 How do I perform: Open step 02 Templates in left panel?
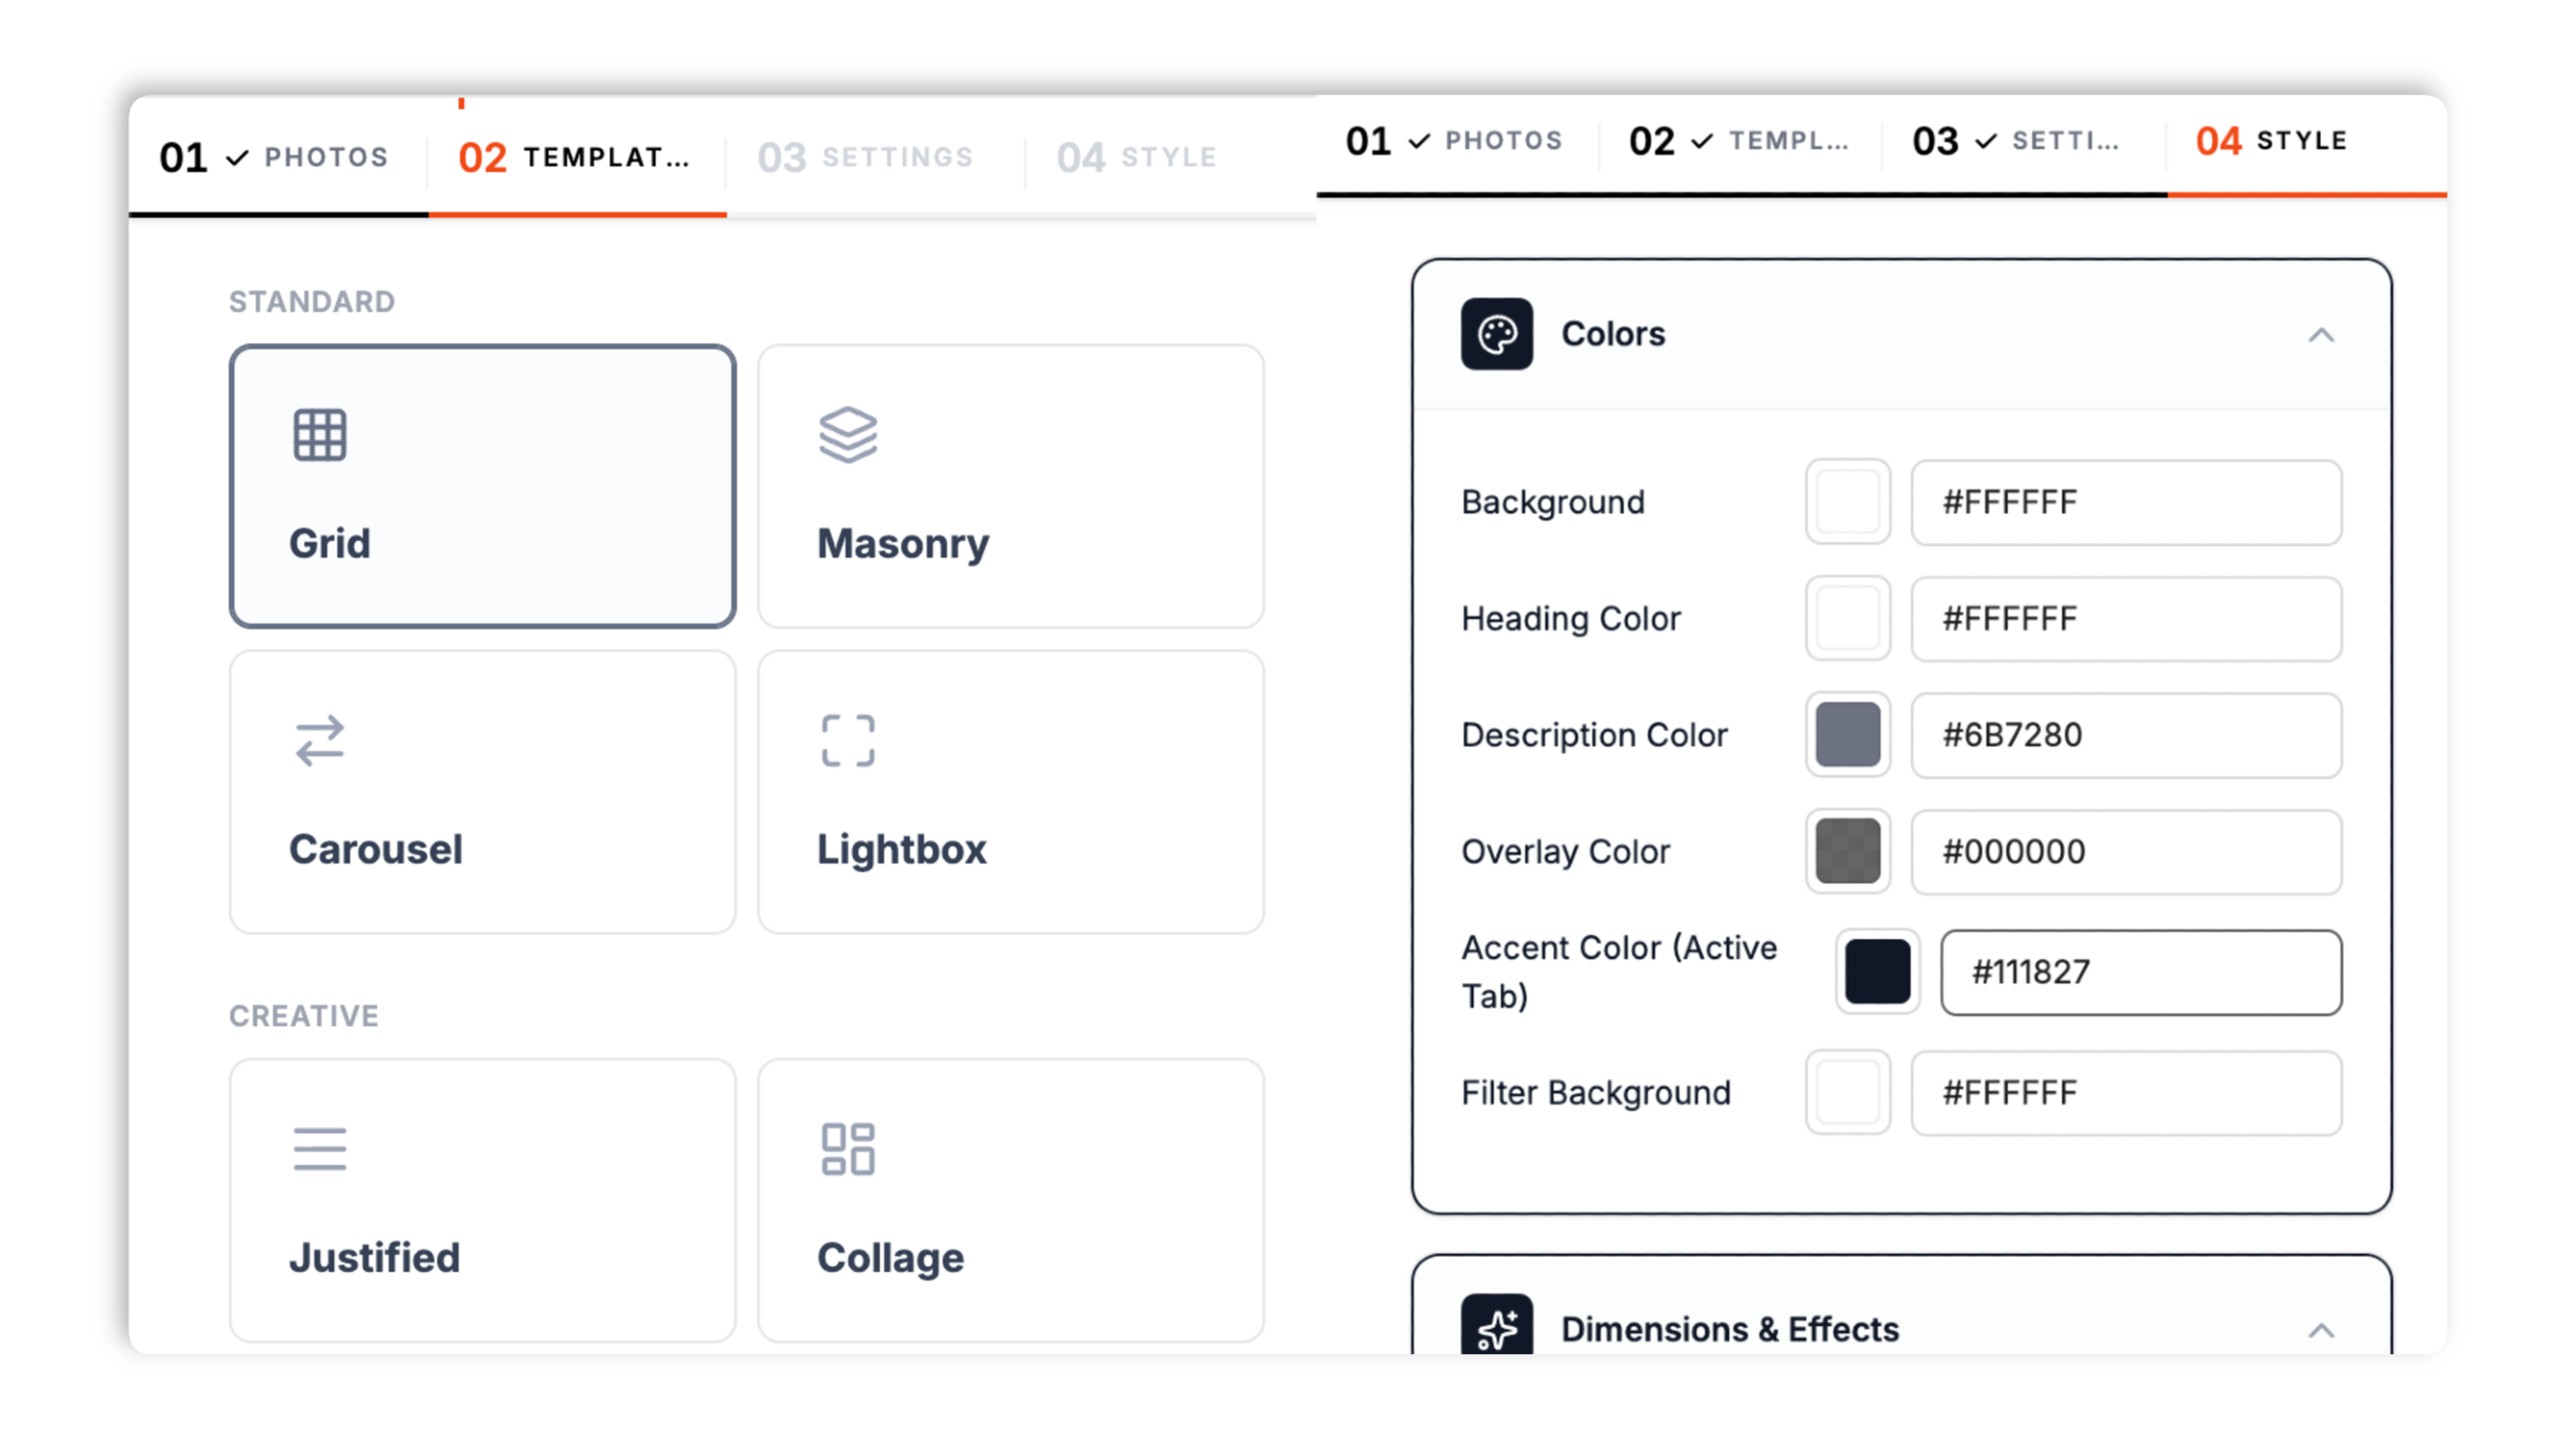click(575, 157)
